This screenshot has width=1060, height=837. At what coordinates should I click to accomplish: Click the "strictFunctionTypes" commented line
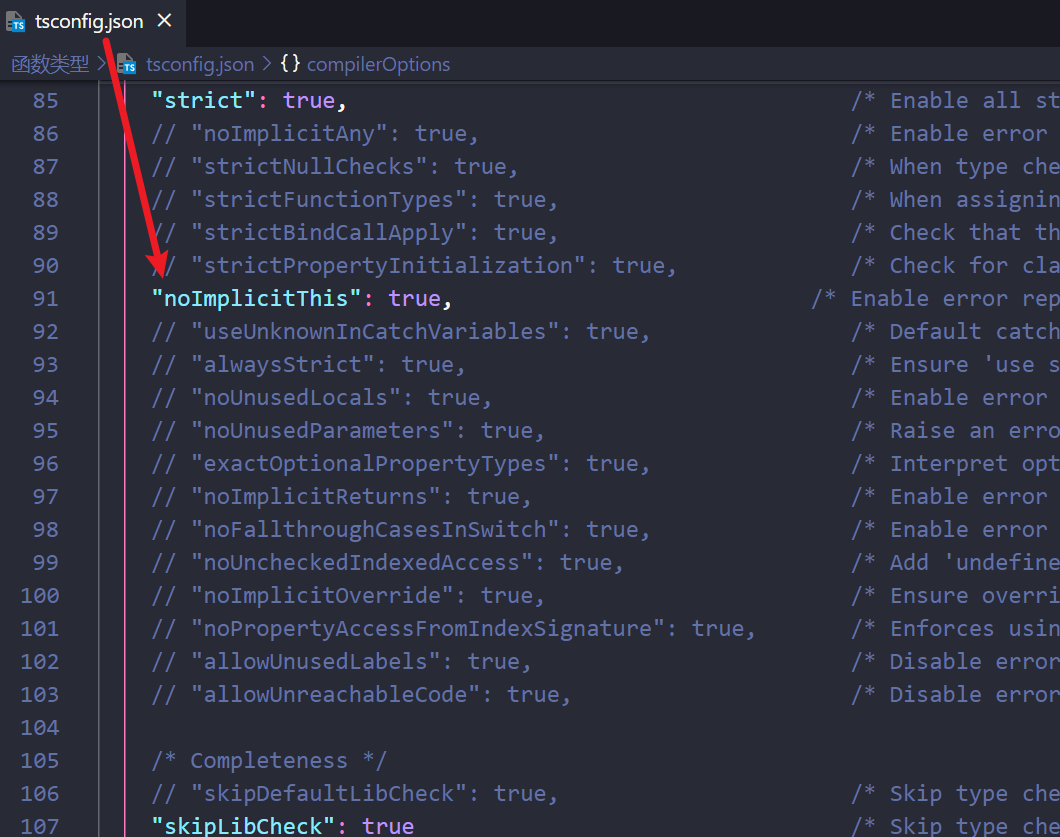[354, 200]
